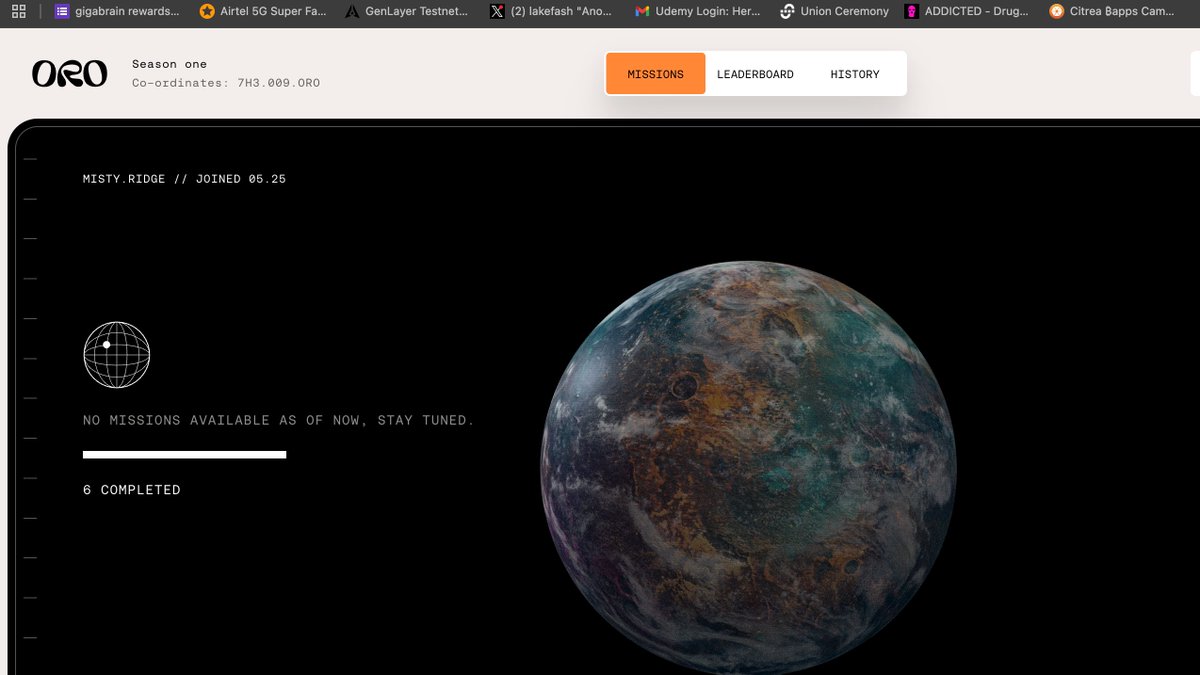The width and height of the screenshot is (1200, 675).
Task: Click the rotating planet image
Action: click(x=748, y=469)
